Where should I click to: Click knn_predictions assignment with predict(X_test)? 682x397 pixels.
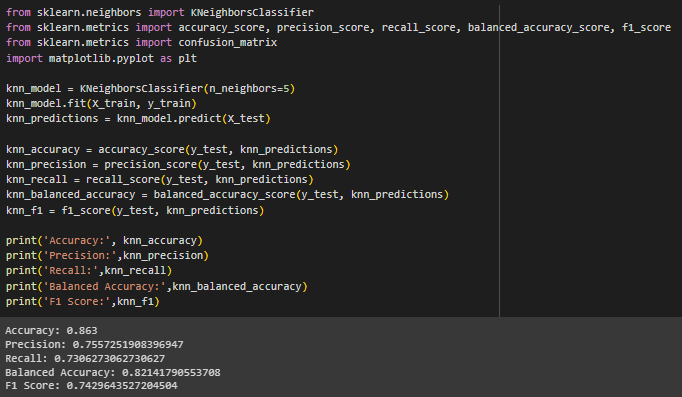(x=138, y=119)
